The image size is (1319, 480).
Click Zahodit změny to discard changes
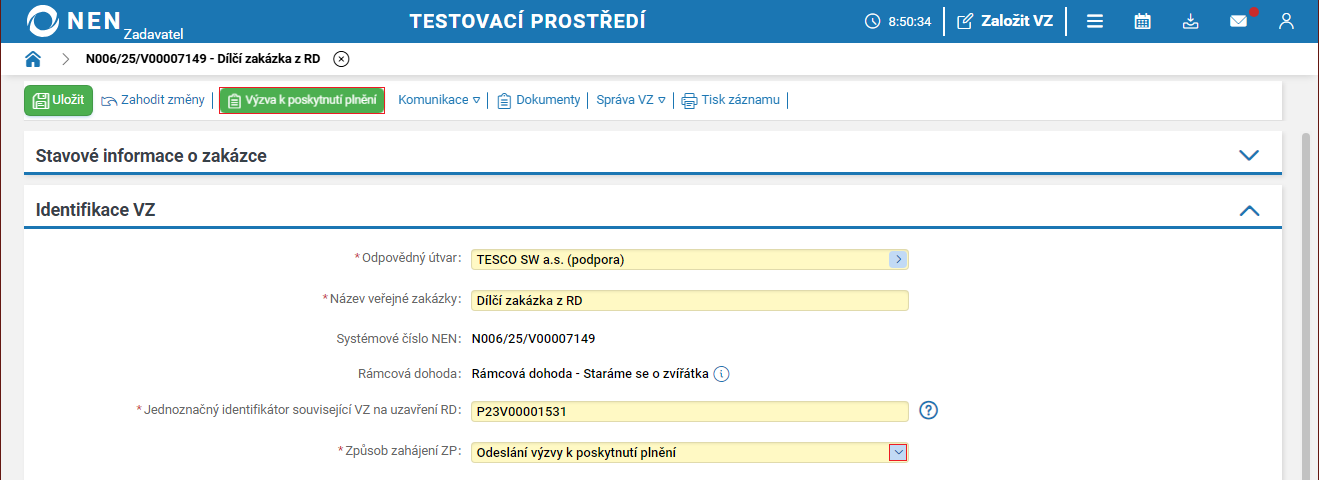click(153, 100)
